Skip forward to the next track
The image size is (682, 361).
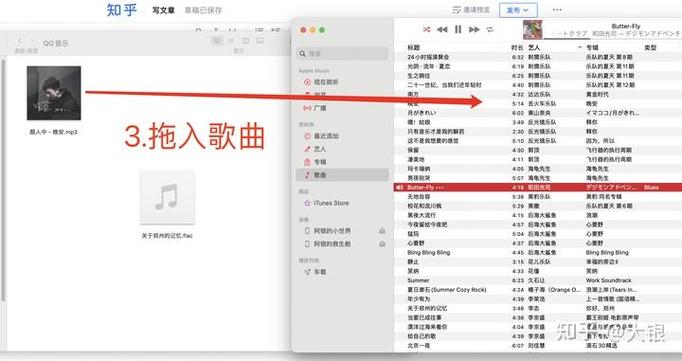[474, 30]
